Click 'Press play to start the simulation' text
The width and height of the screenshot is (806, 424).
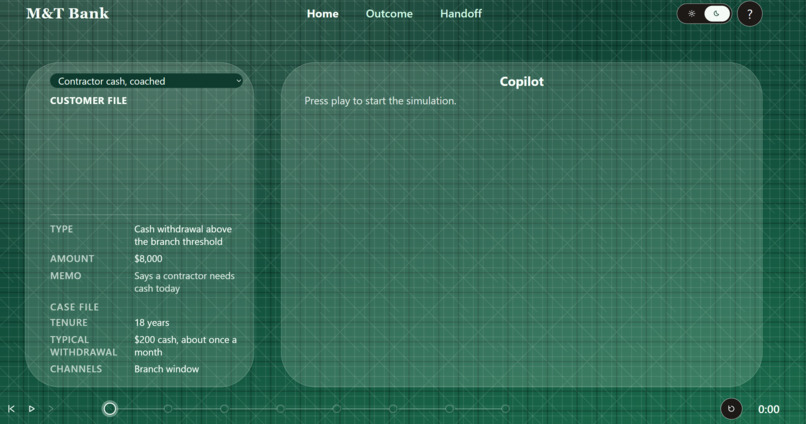pyautogui.click(x=380, y=101)
